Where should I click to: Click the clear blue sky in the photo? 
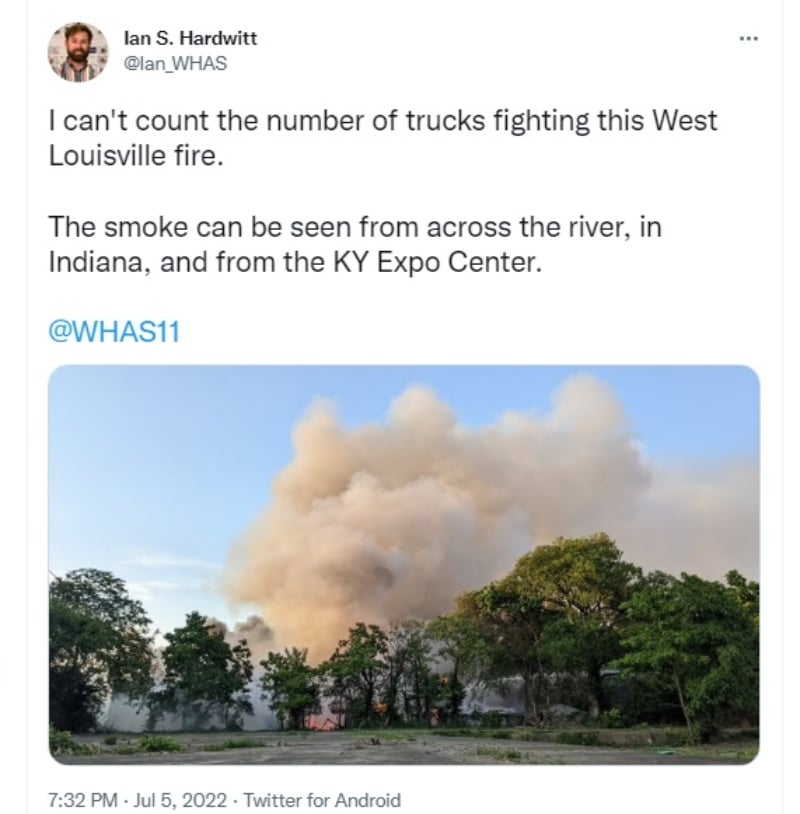pos(156,467)
